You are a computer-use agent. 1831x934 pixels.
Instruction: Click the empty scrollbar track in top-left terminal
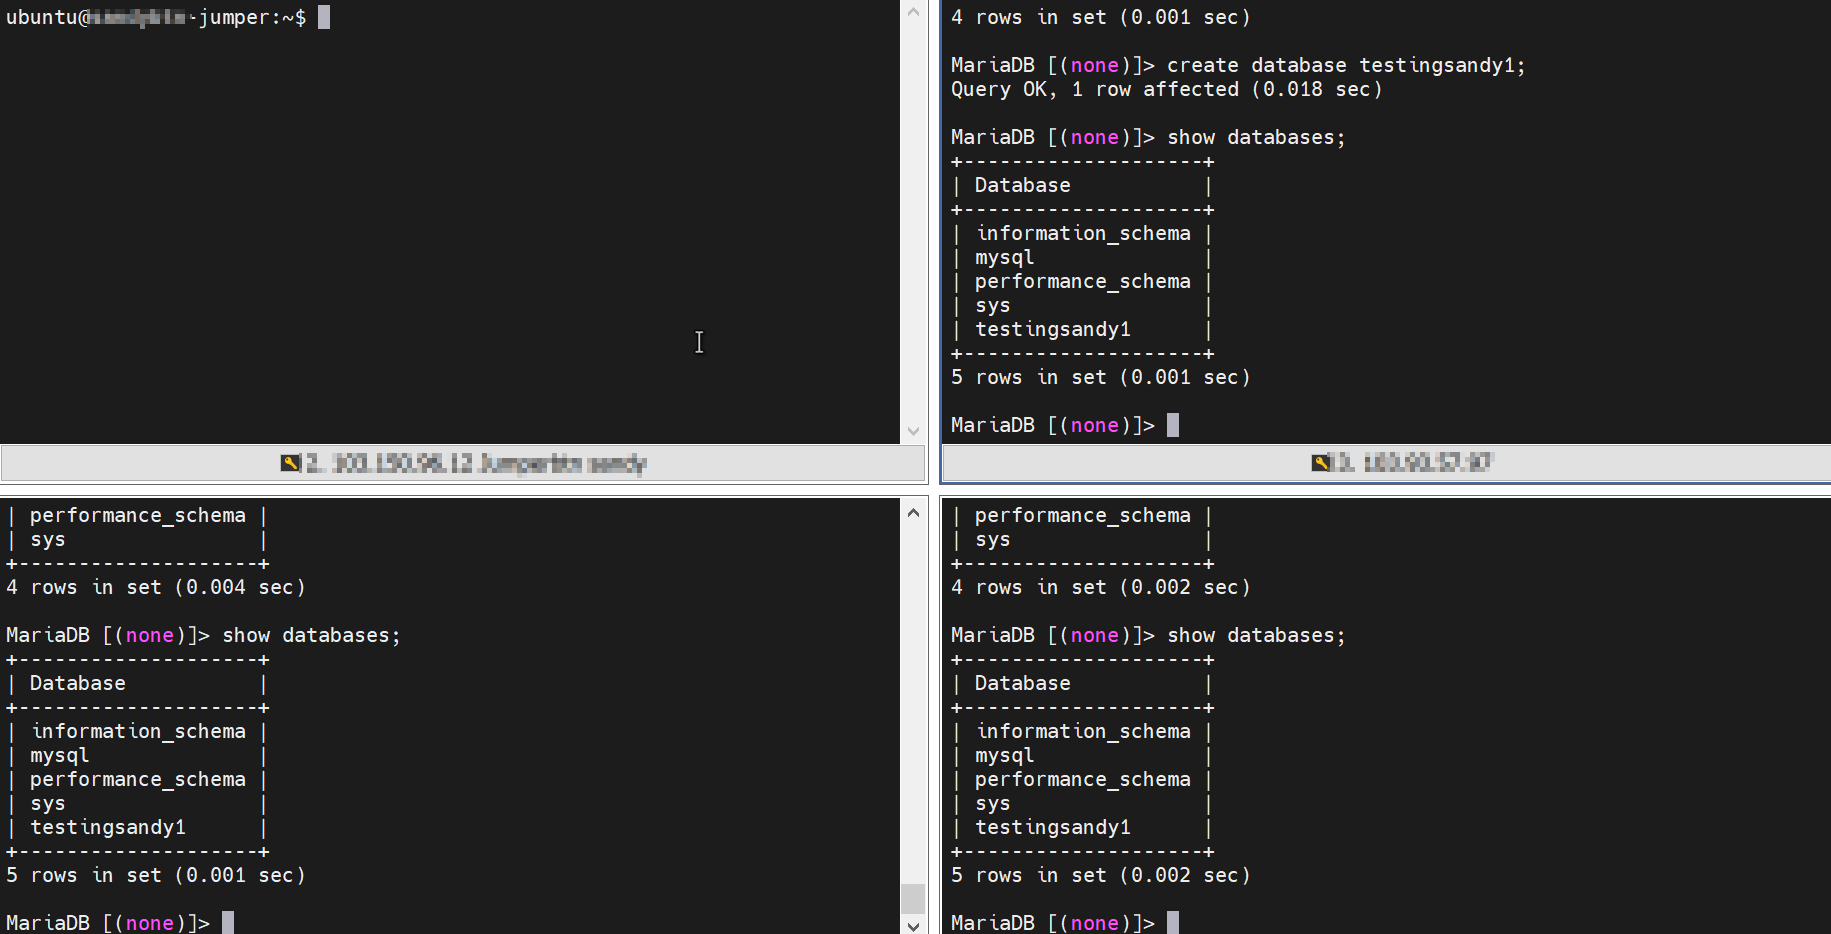click(x=913, y=220)
